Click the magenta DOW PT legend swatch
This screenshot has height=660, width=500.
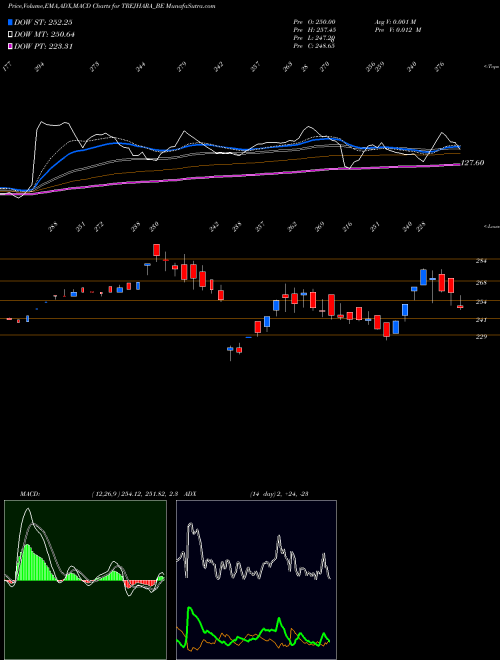pyautogui.click(x=11, y=46)
